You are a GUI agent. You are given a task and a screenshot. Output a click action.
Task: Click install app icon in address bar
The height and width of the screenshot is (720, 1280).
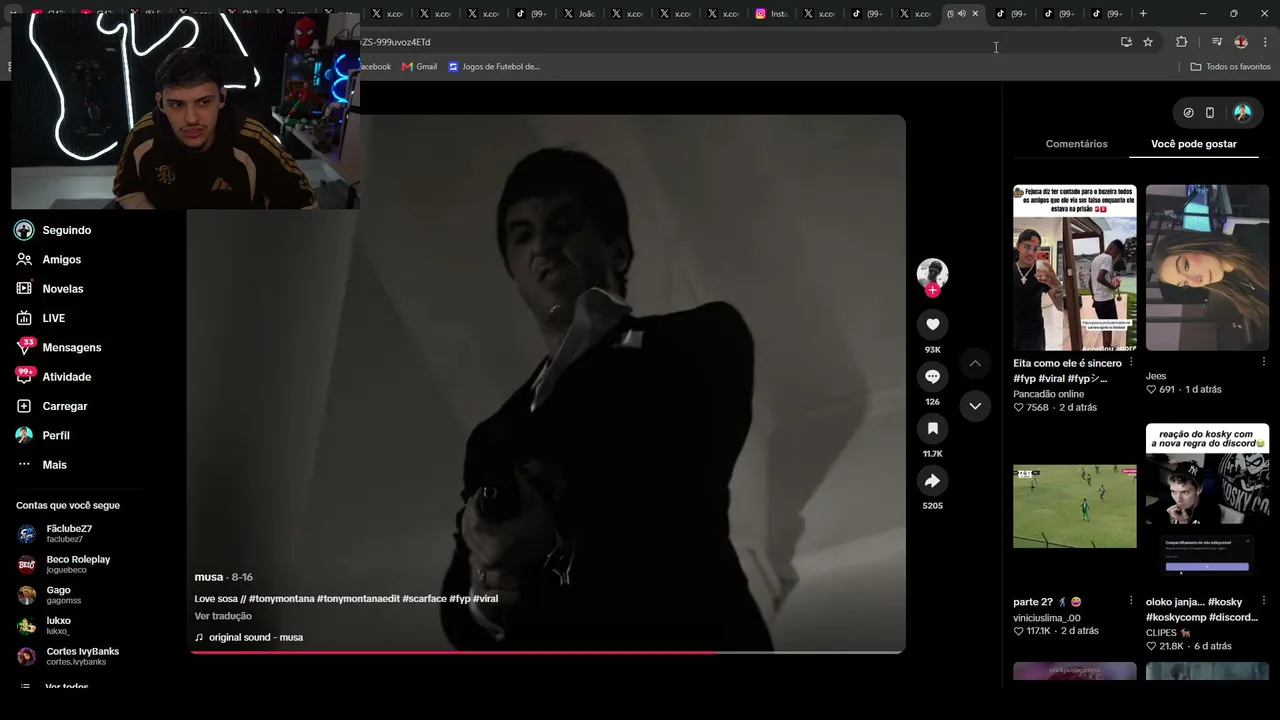click(x=1126, y=42)
